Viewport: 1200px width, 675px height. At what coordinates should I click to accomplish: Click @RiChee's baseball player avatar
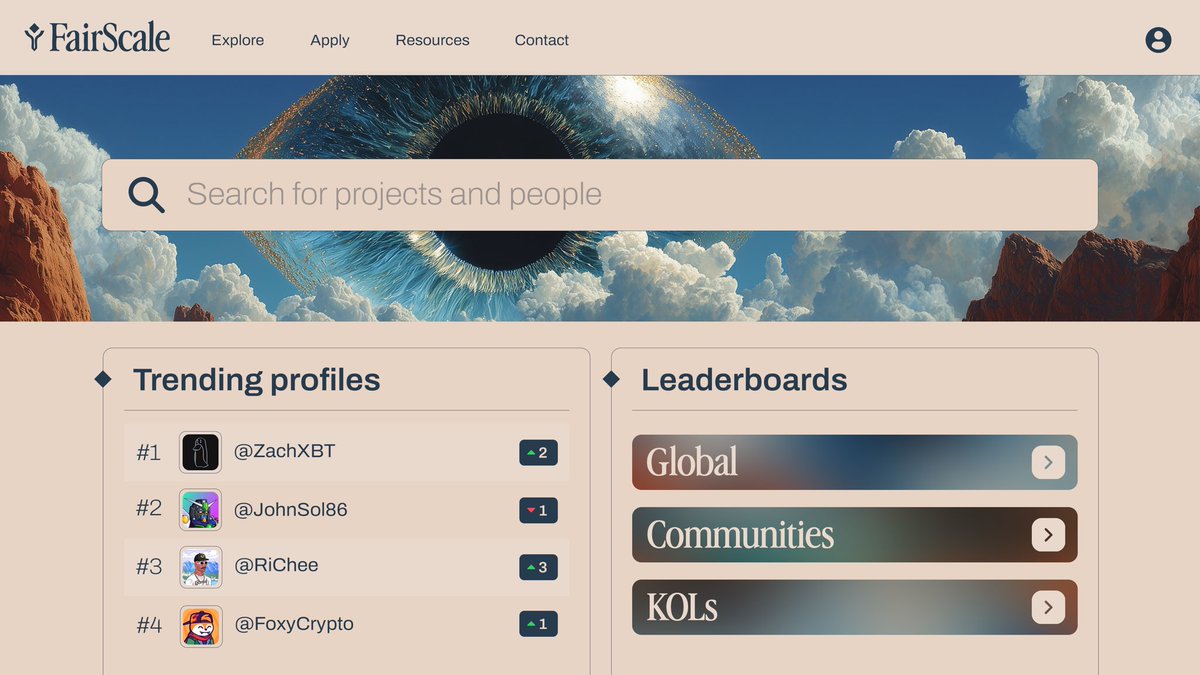(x=200, y=566)
